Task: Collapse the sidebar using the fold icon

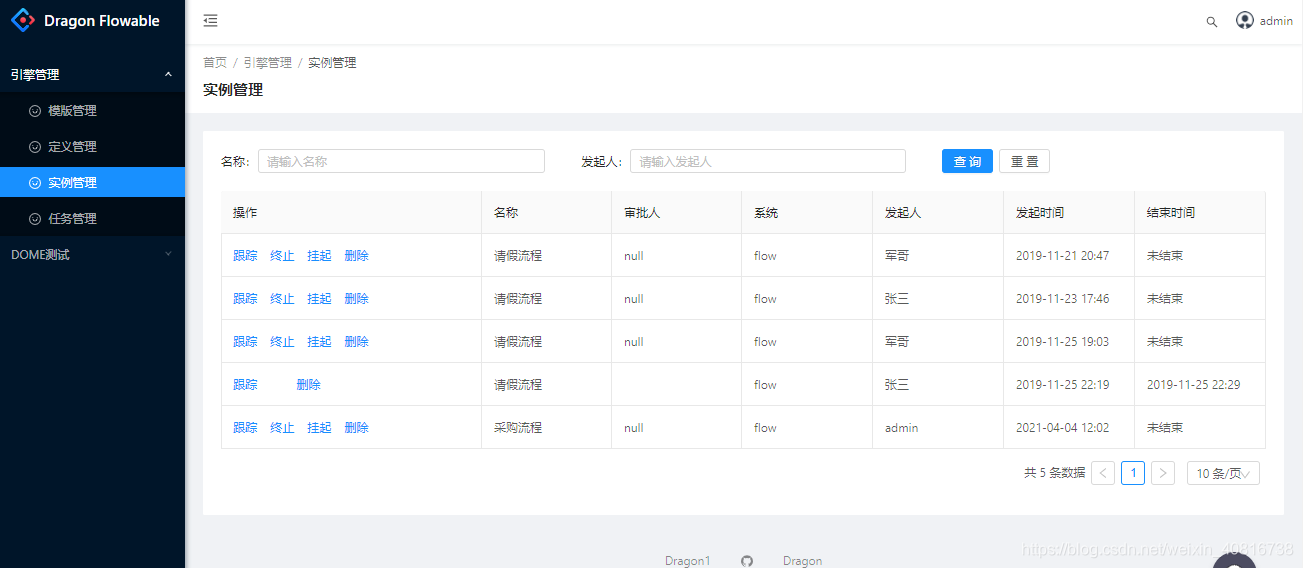Action: pyautogui.click(x=210, y=21)
